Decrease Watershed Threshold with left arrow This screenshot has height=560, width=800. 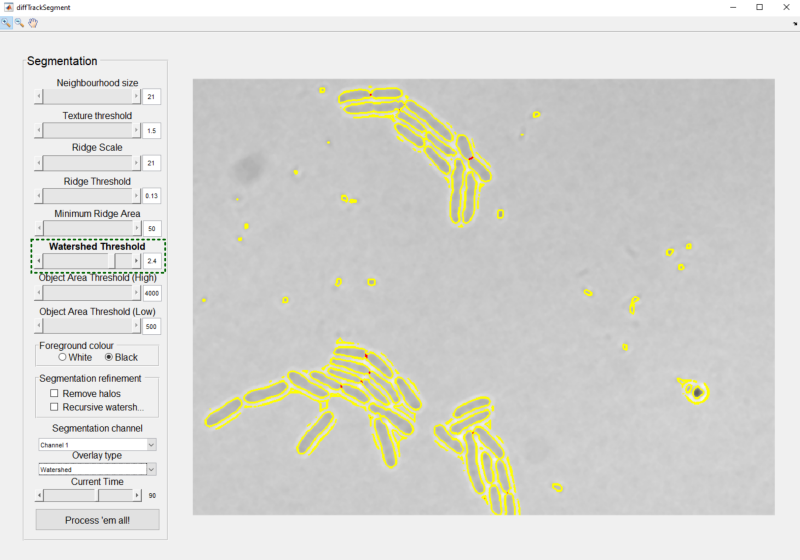pos(39,261)
